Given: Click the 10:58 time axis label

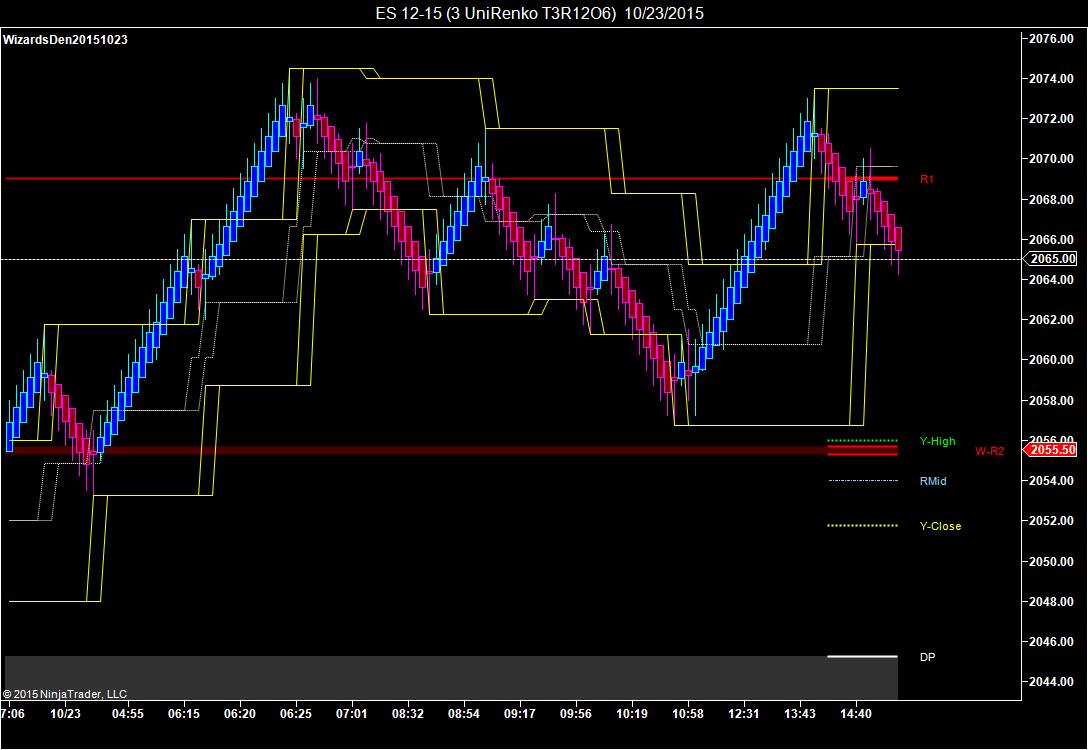Looking at the screenshot, I should (688, 714).
